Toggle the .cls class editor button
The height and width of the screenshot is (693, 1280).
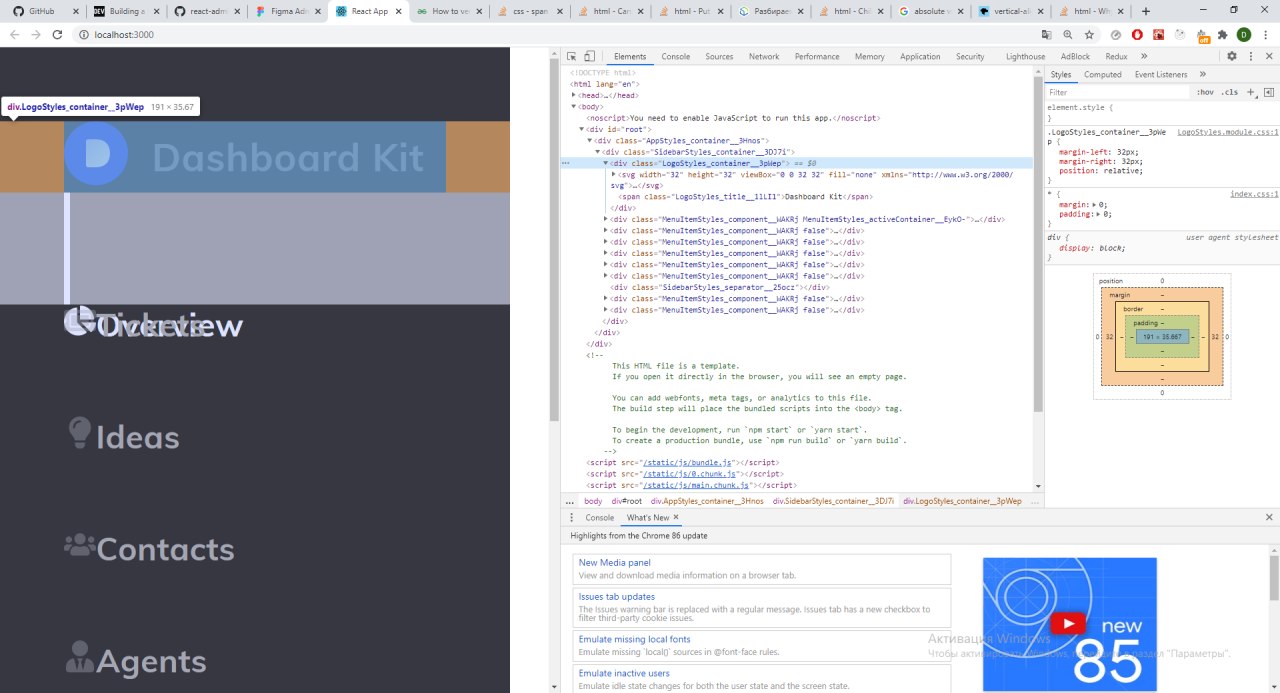[1230, 92]
